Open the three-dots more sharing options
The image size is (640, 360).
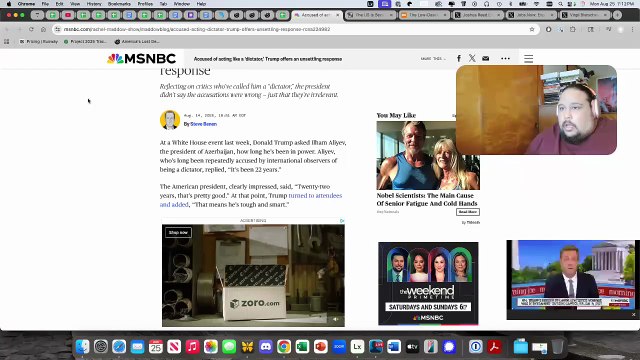click(x=505, y=58)
